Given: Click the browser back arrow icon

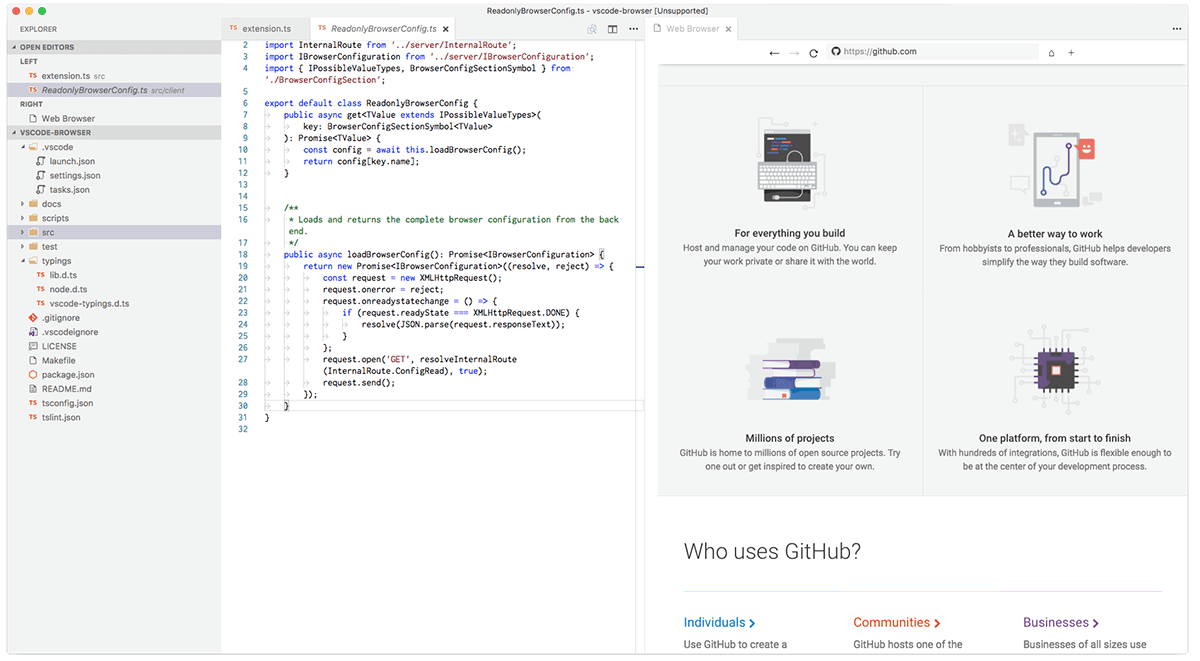Looking at the screenshot, I should pyautogui.click(x=773, y=52).
